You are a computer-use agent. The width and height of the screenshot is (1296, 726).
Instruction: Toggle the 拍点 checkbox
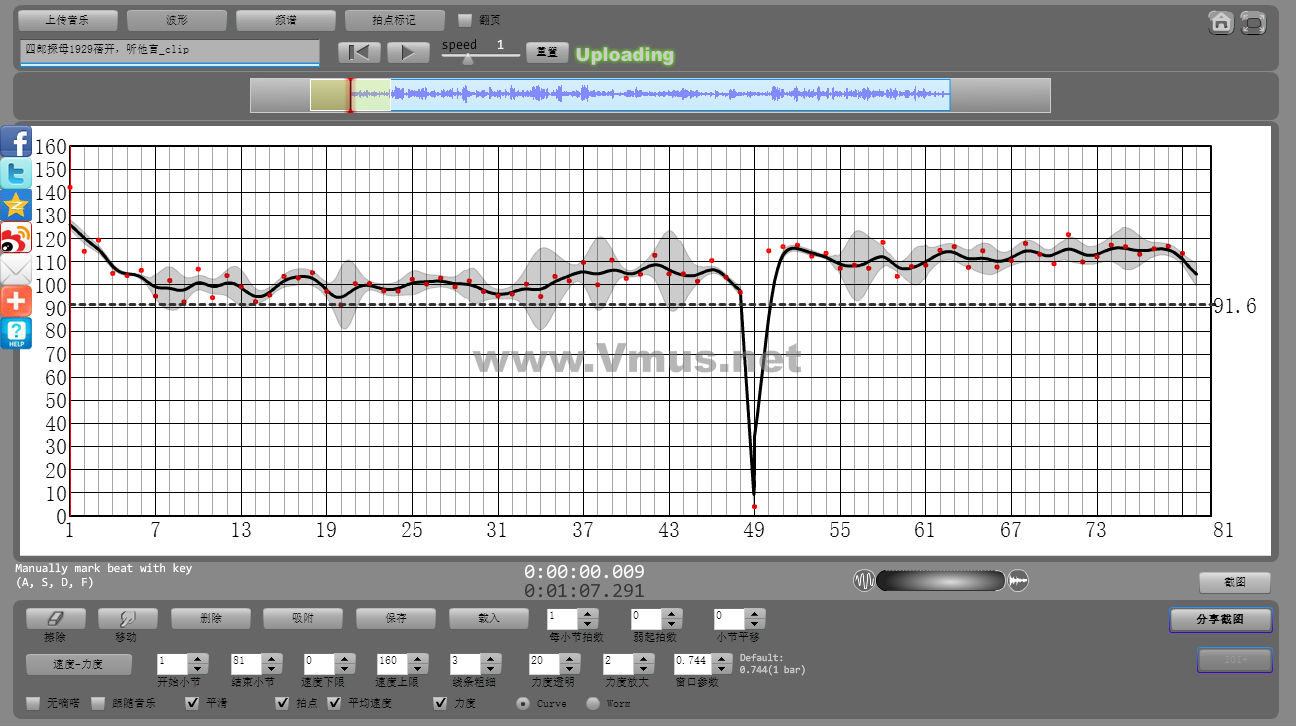282,703
